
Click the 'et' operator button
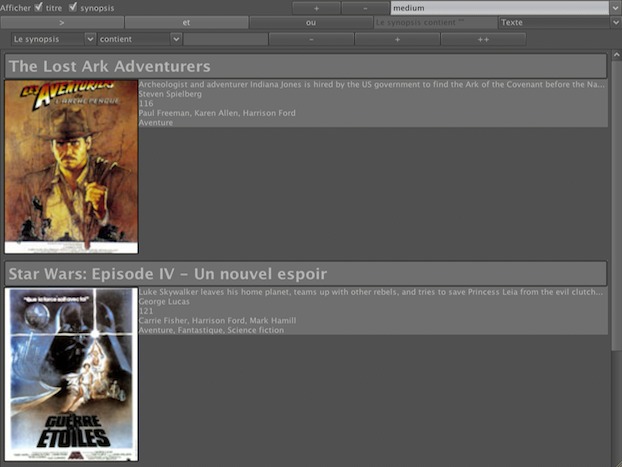tap(186, 23)
